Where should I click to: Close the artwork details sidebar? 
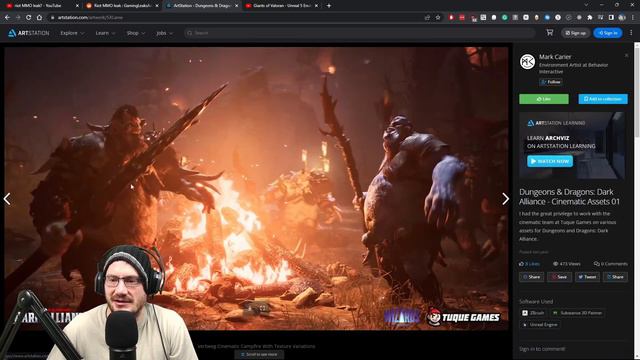627,55
